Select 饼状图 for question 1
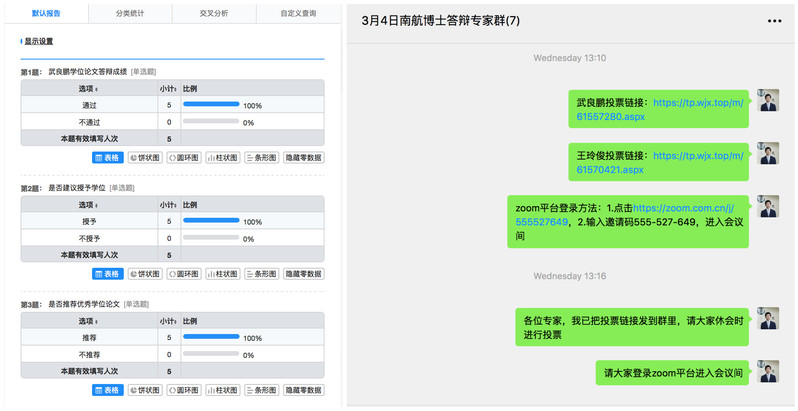 (x=145, y=157)
